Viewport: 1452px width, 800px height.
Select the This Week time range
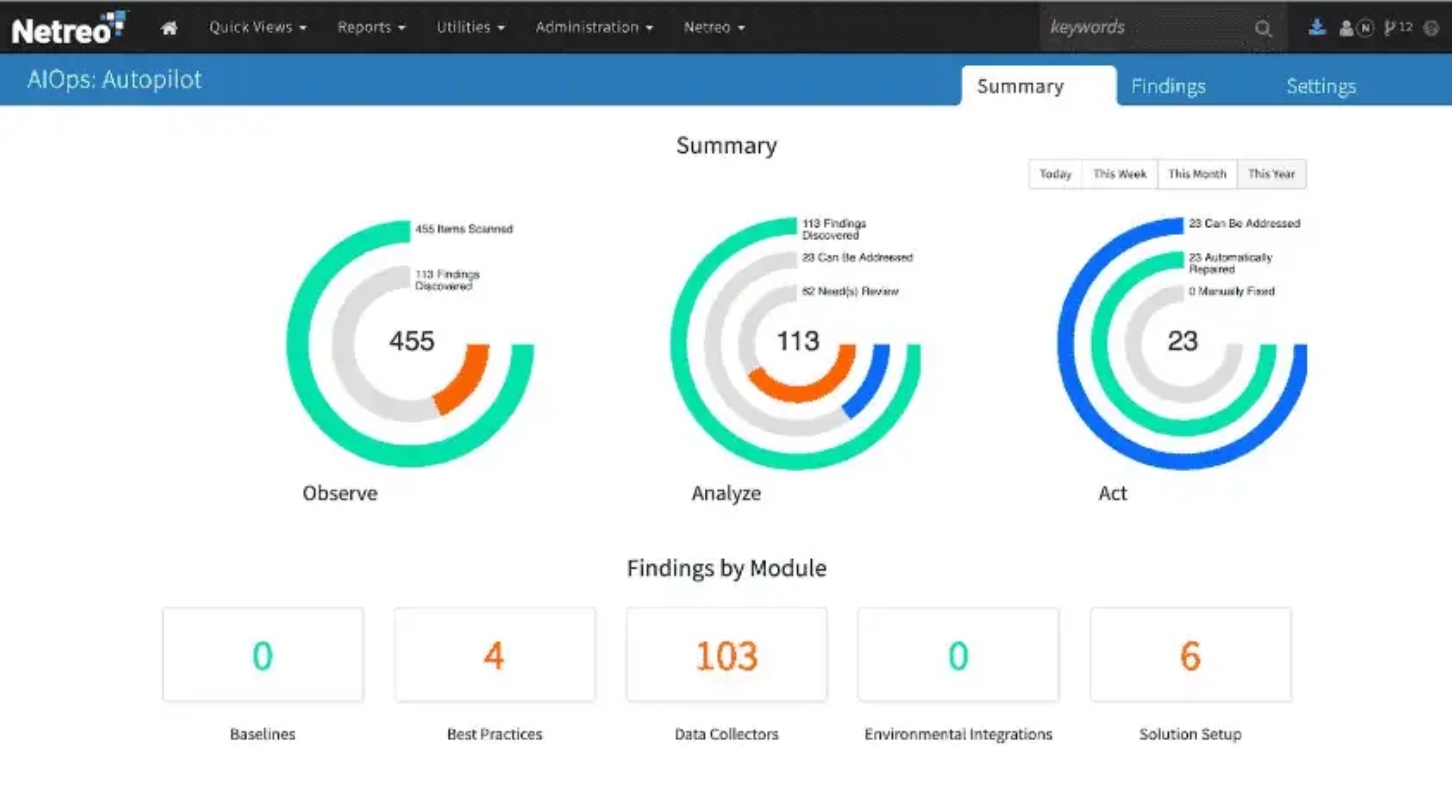1120,174
